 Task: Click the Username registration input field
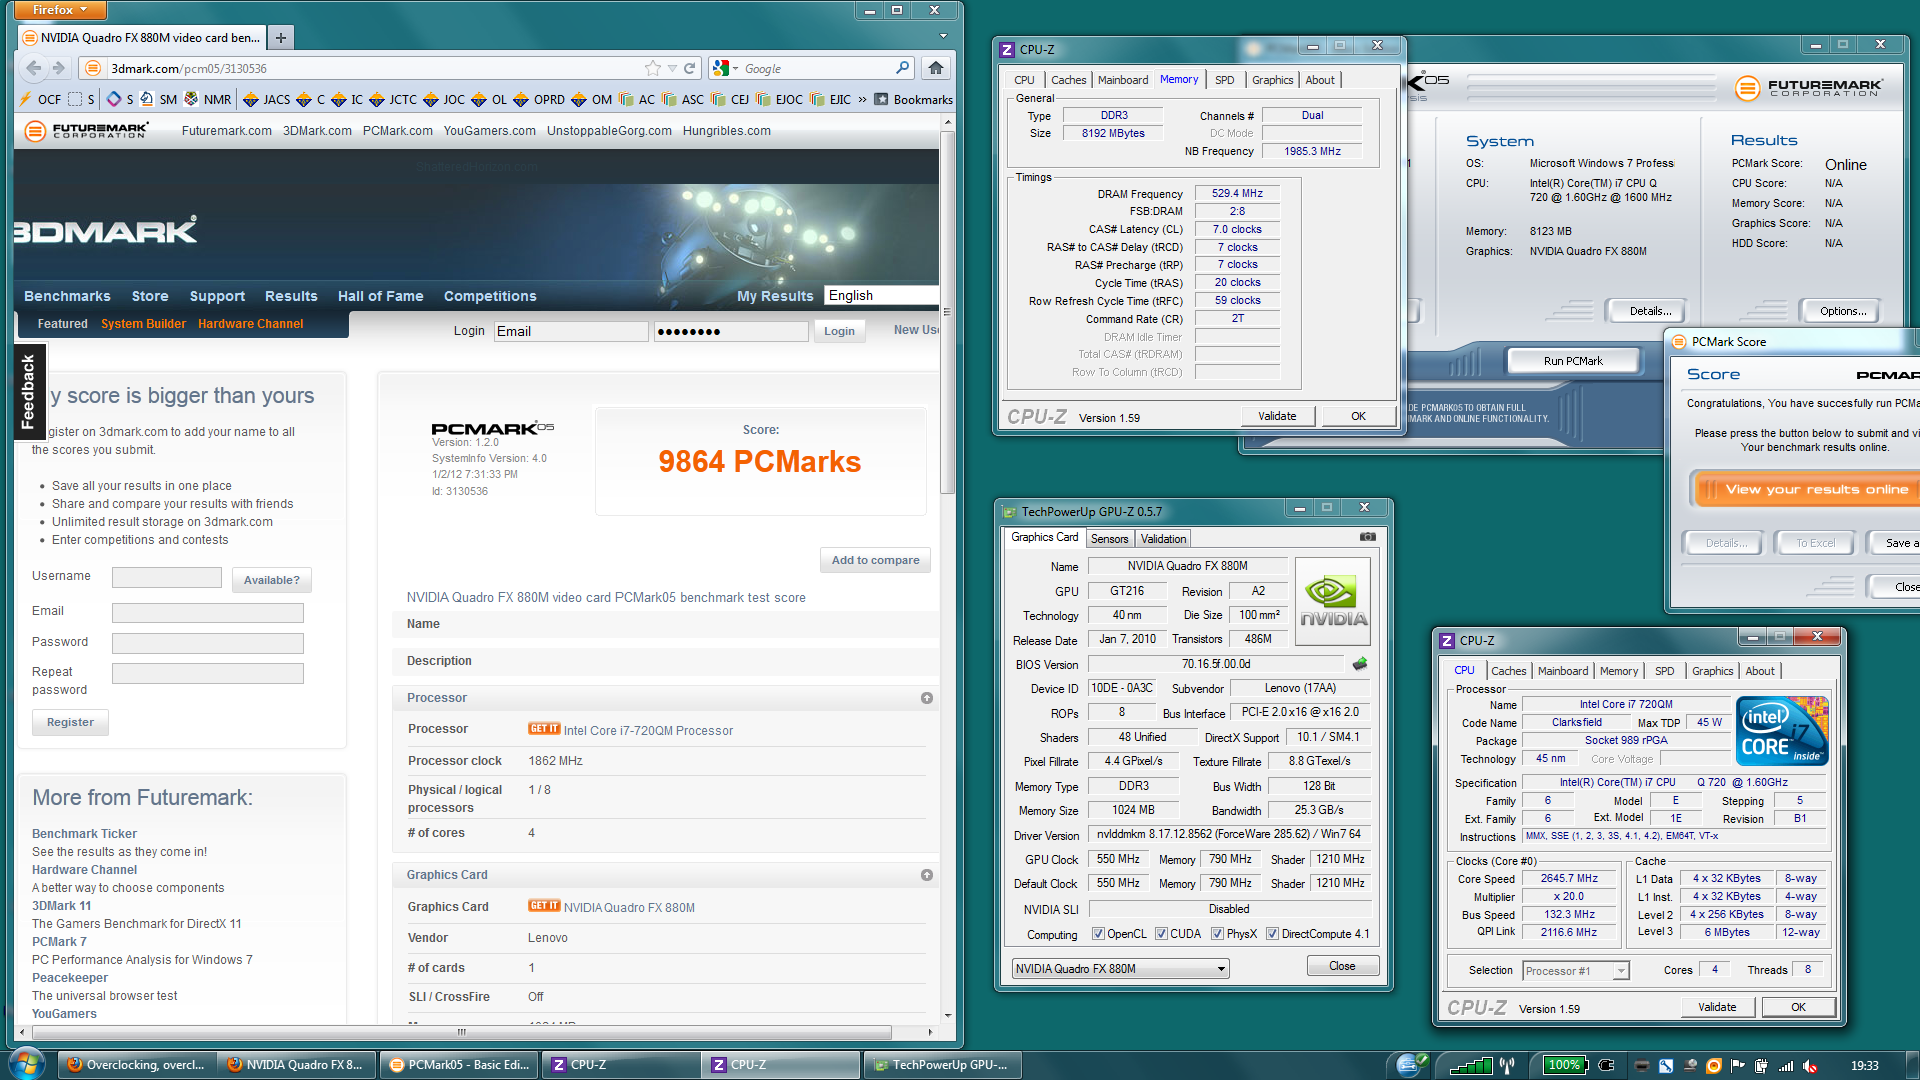tap(166, 577)
